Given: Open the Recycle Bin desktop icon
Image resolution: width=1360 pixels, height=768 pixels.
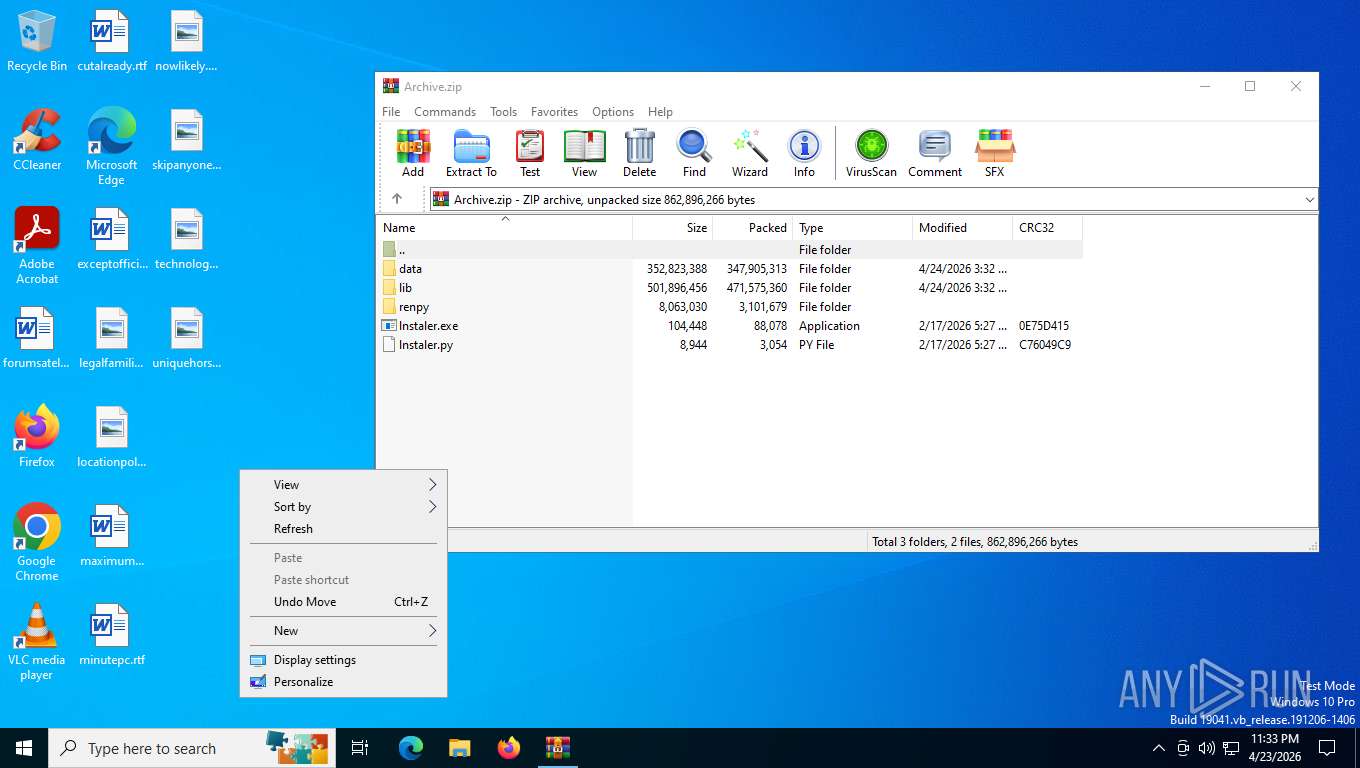Looking at the screenshot, I should 37,42.
